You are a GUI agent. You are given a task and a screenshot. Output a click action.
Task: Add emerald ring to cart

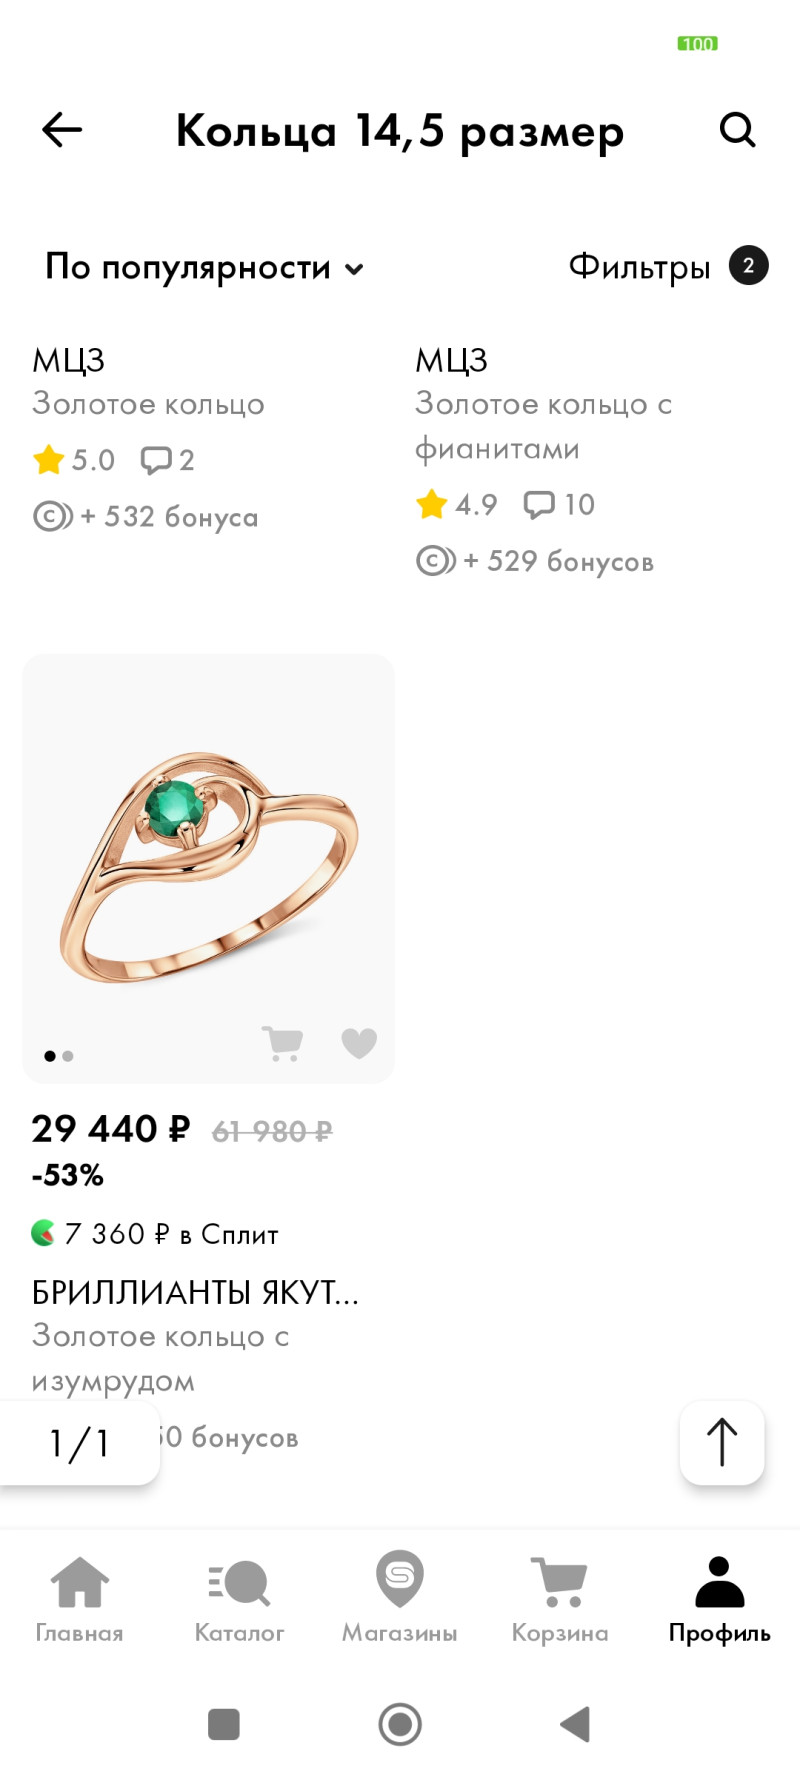pos(282,1043)
